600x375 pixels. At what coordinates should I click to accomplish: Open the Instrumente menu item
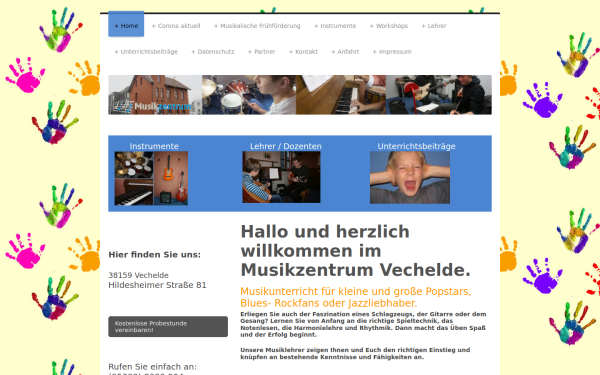(x=335, y=26)
